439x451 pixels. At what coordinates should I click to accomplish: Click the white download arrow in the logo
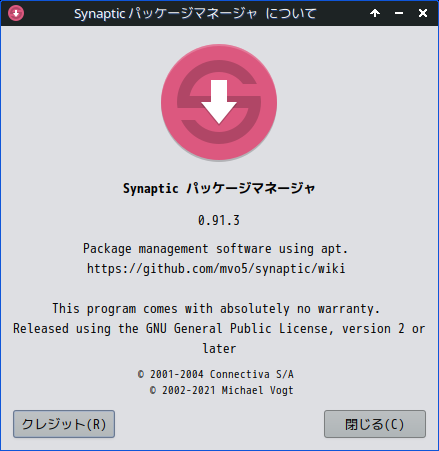point(219,102)
